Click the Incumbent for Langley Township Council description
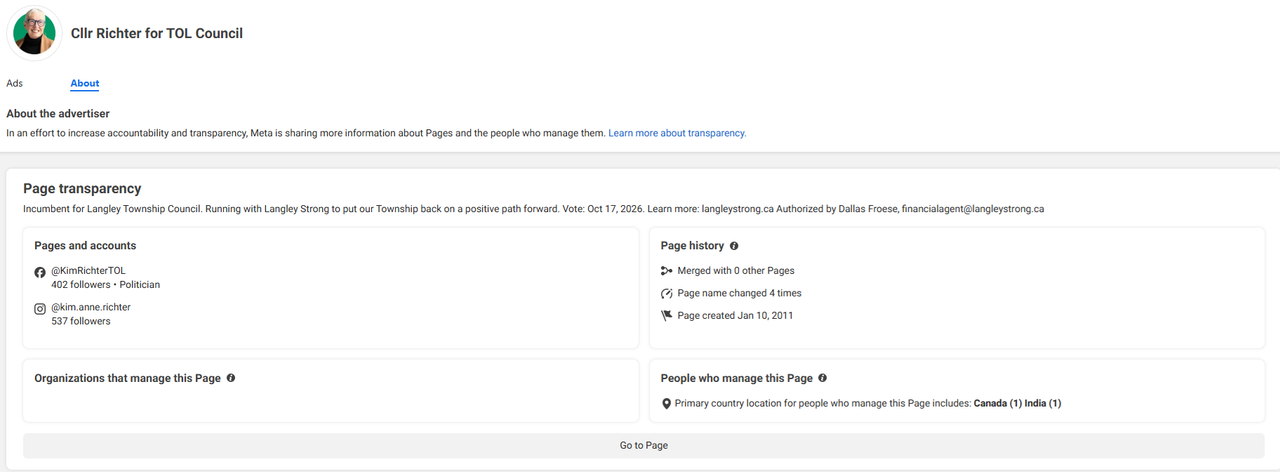The image size is (1280, 472). click(x=534, y=209)
